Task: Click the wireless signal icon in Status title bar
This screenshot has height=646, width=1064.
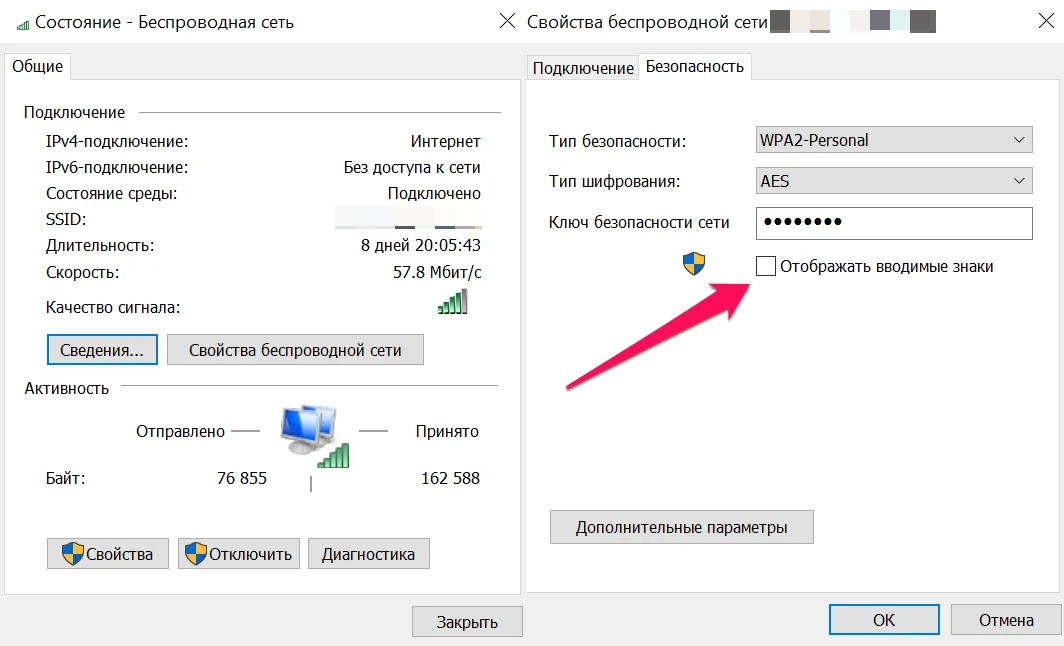Action: (x=22, y=24)
